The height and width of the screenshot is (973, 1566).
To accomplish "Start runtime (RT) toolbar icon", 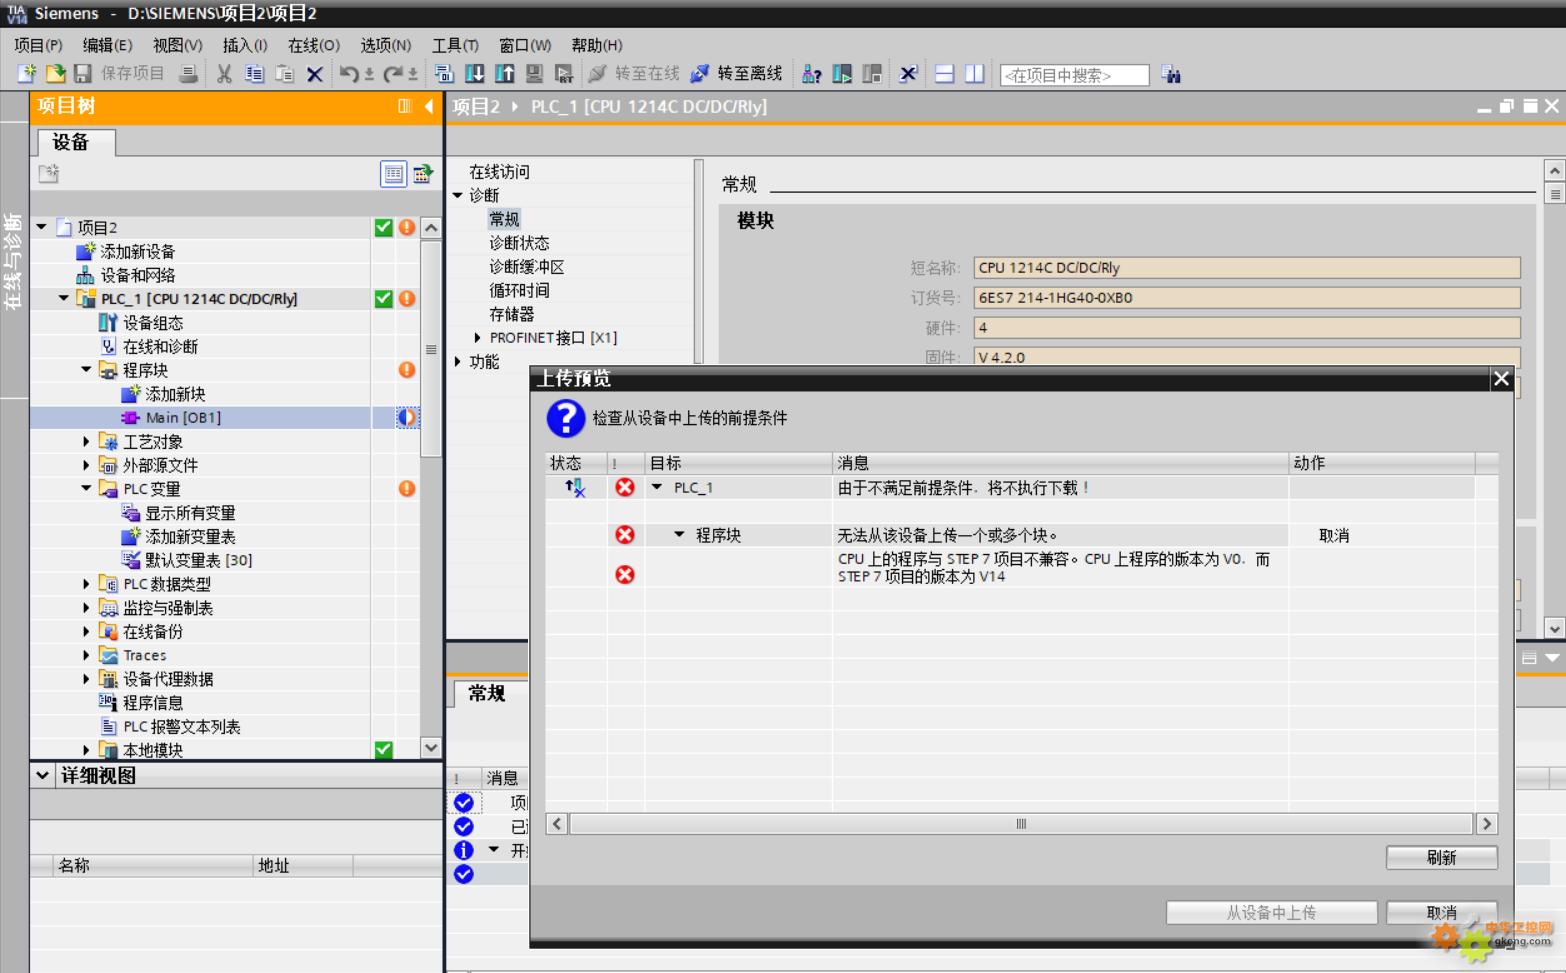I will pyautogui.click(x=564, y=74).
